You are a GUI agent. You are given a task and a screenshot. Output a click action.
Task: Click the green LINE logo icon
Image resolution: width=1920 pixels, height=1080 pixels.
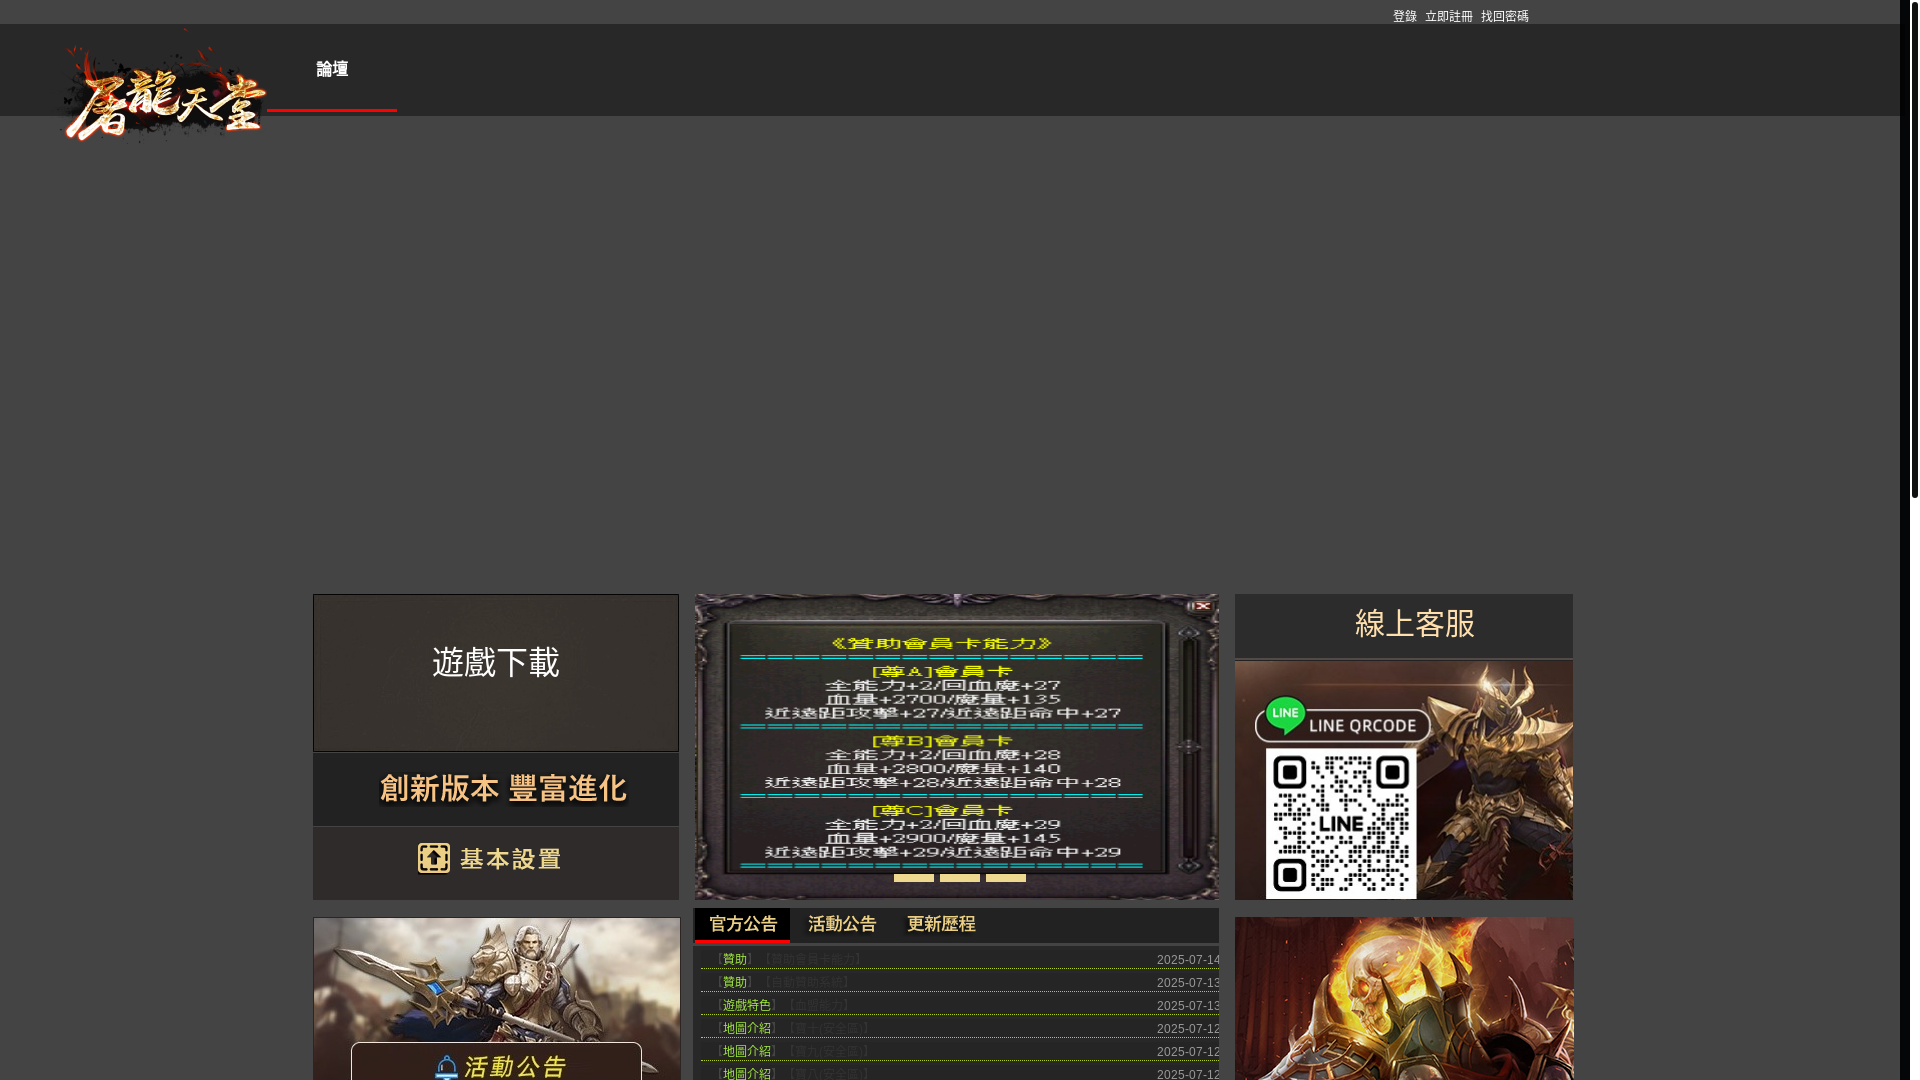pyautogui.click(x=1285, y=716)
